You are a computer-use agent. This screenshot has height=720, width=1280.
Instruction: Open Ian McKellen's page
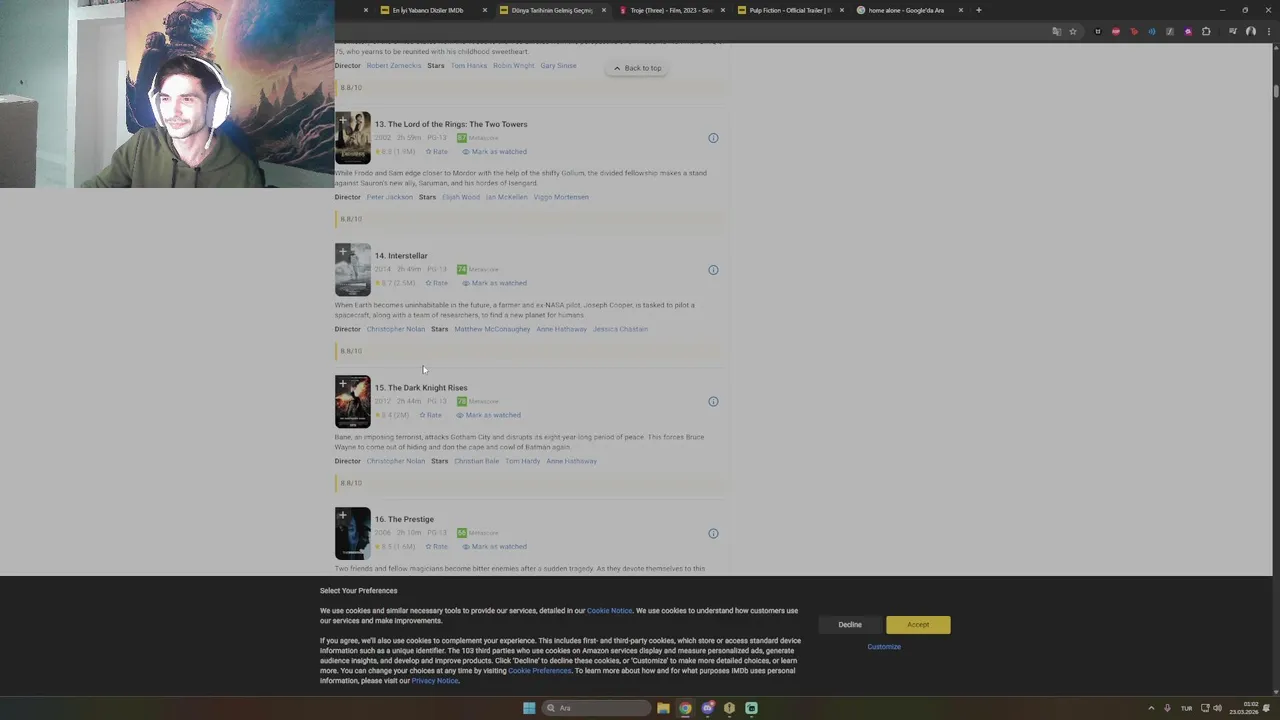pos(507,197)
